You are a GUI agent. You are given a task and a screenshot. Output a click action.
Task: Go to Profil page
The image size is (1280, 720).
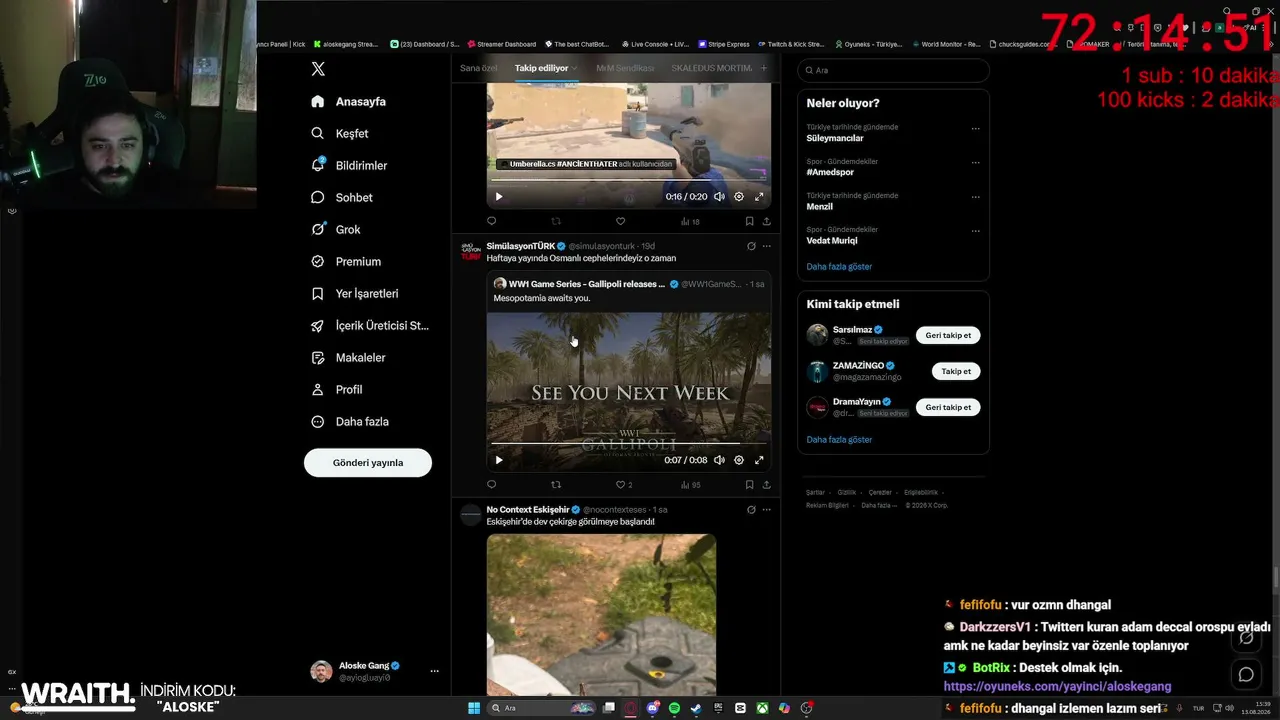337,389
